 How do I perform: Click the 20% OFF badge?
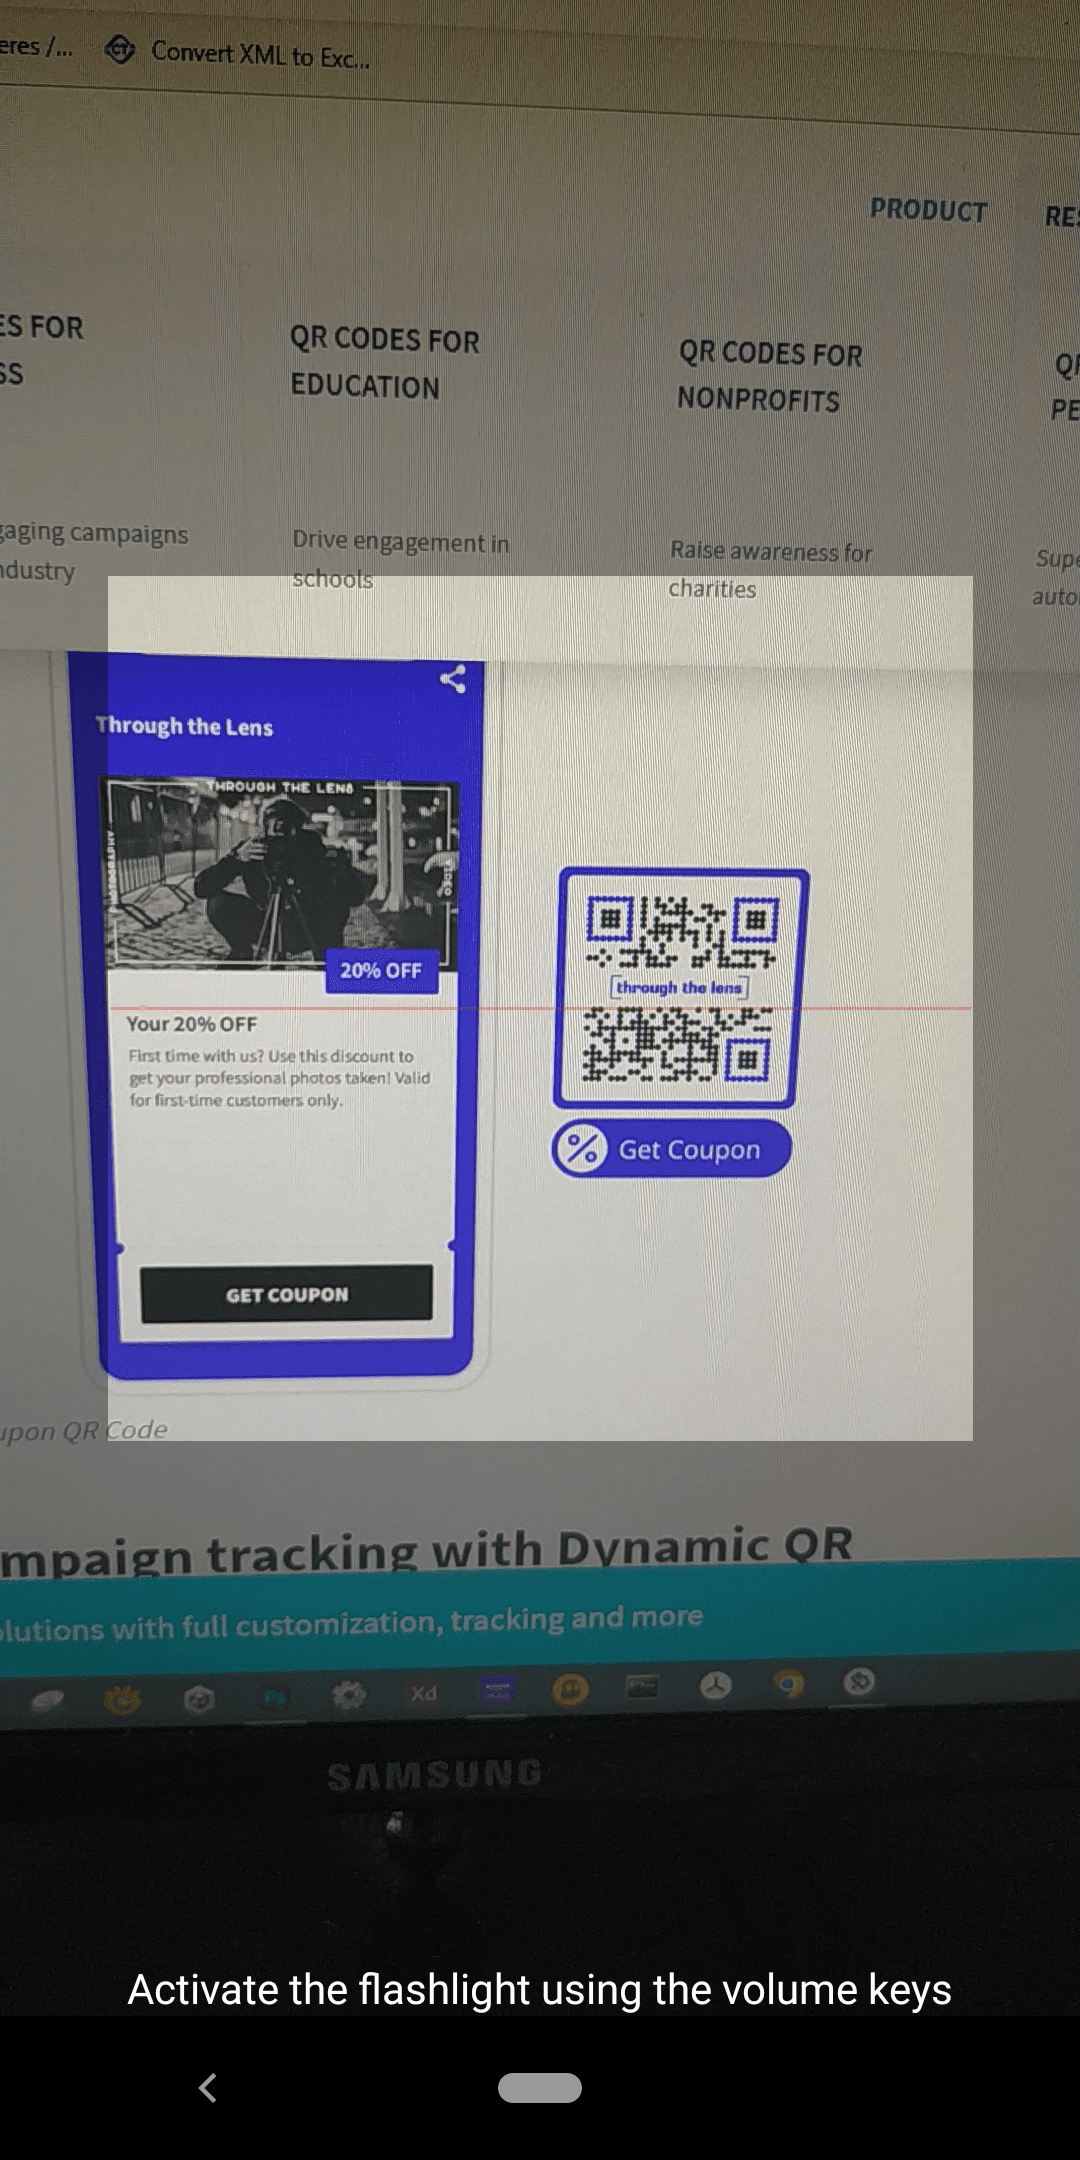tap(381, 971)
